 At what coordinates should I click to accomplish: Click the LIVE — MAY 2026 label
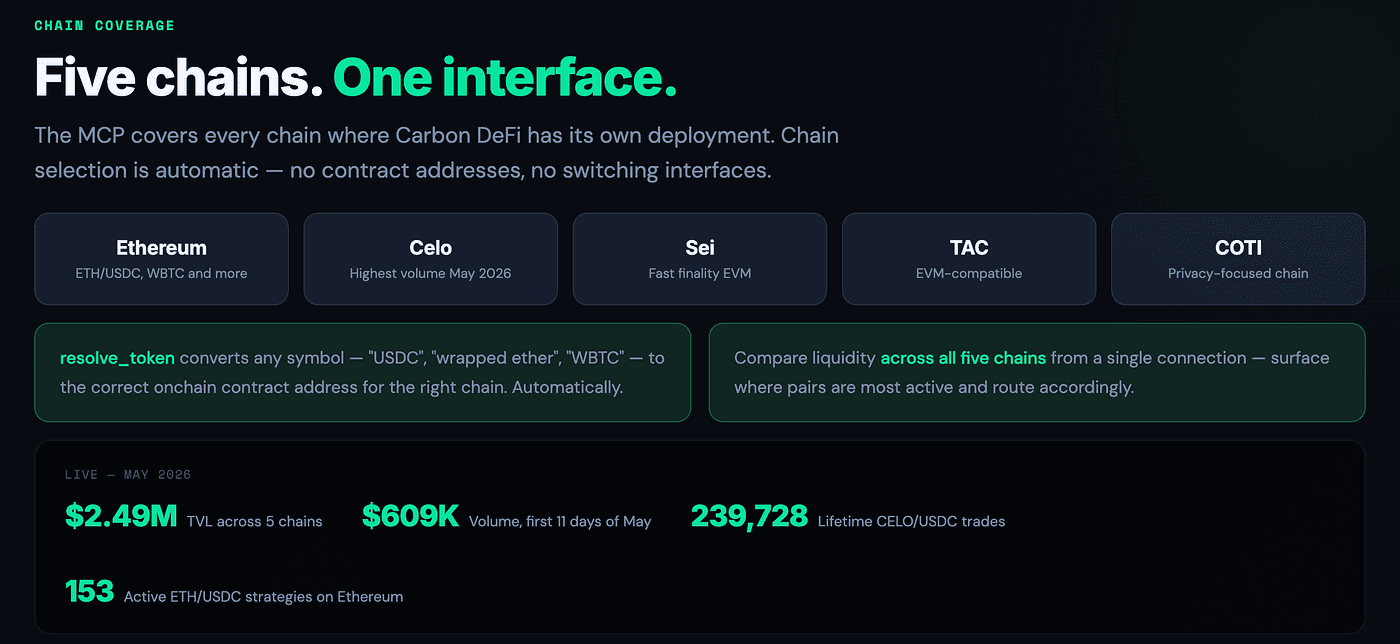point(128,475)
